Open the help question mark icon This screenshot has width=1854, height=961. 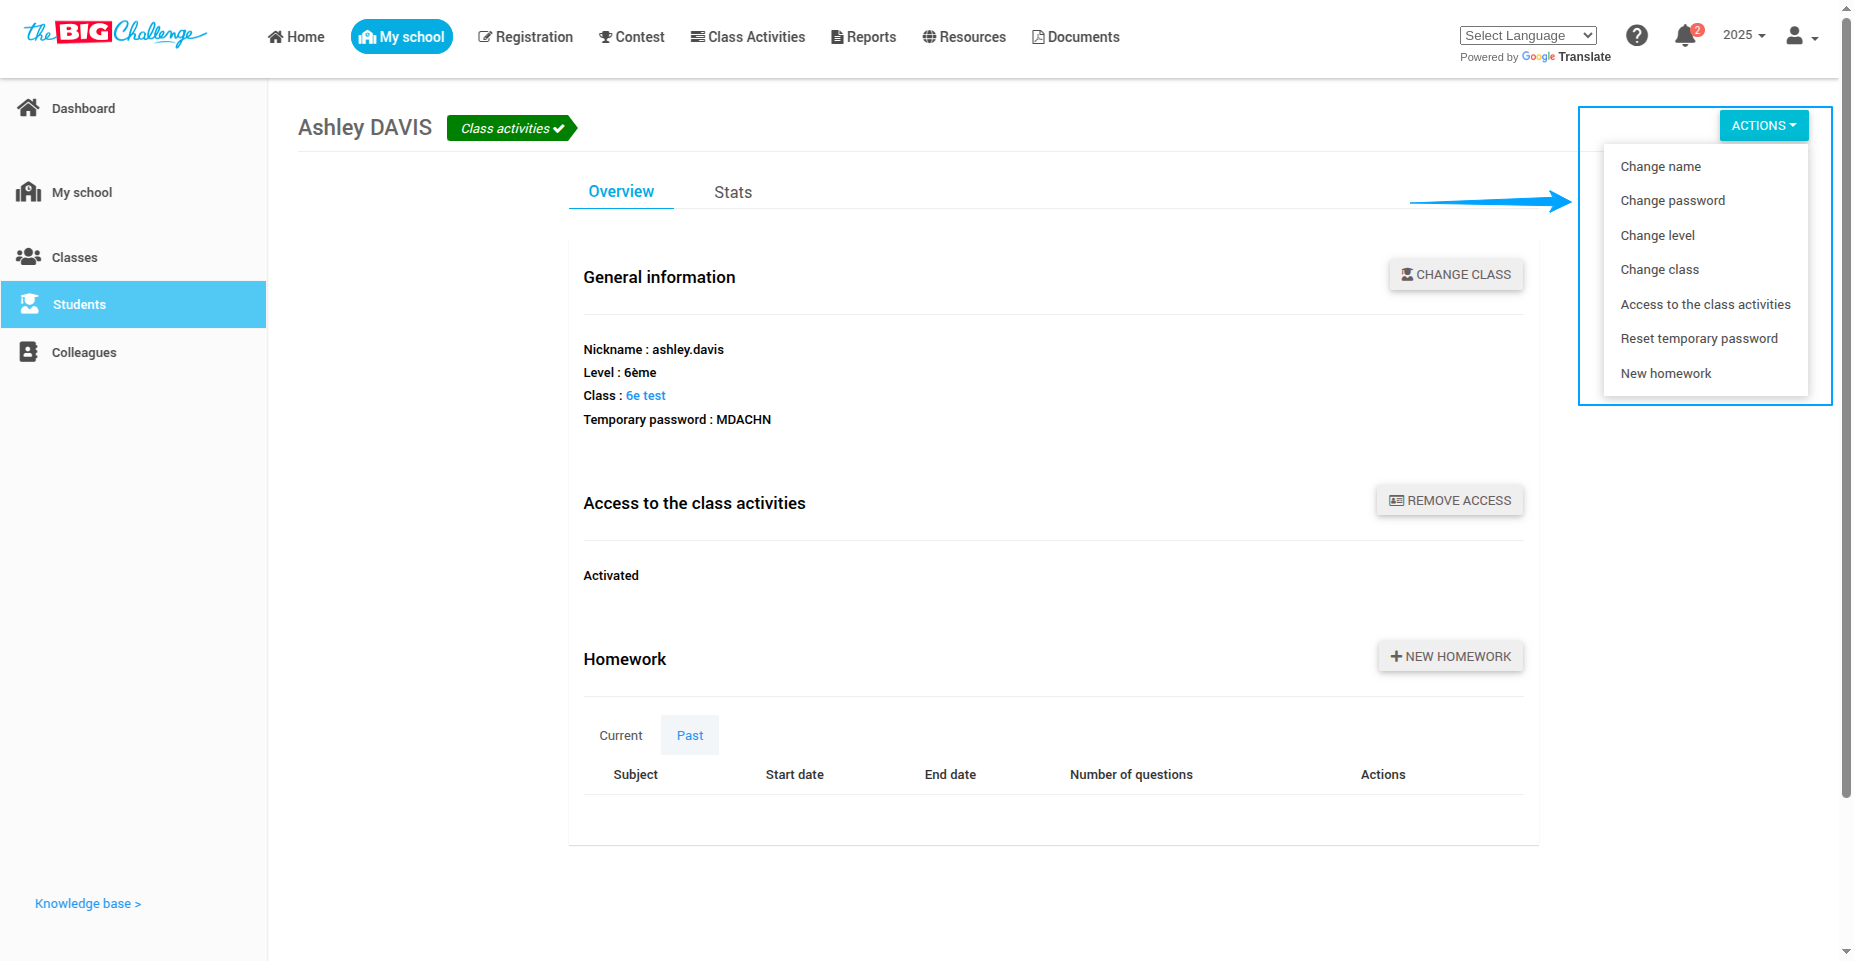click(1637, 36)
